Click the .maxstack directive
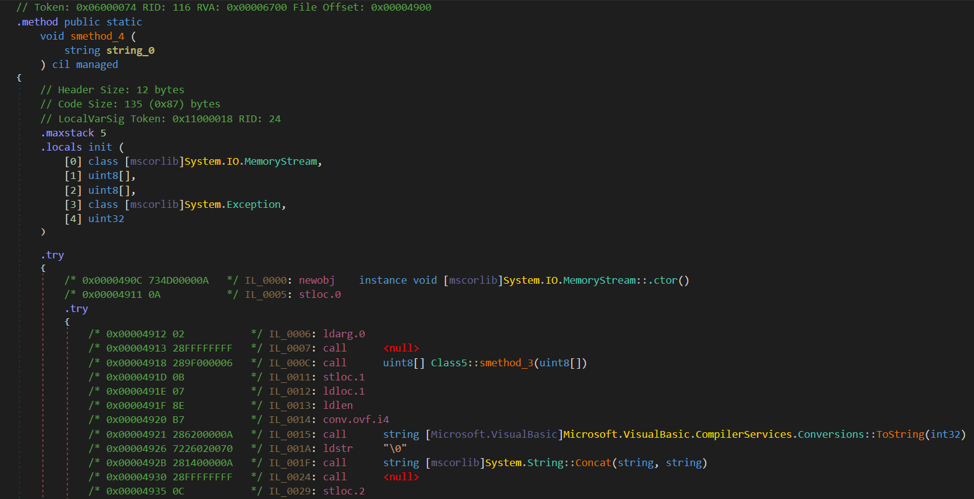This screenshot has height=499, width=974. [67, 133]
